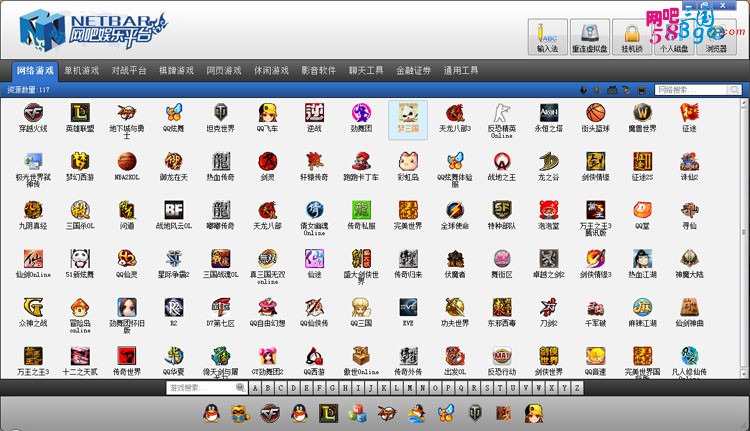The width and height of the screenshot is (750, 431).
Task: Open the 输入法 input method button
Action: [x=548, y=37]
